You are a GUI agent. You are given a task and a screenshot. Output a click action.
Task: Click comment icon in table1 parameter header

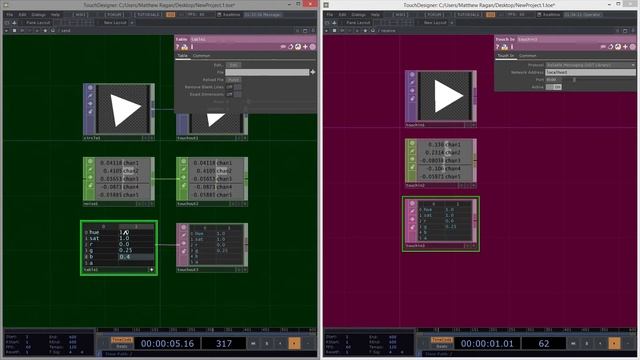[283, 47]
